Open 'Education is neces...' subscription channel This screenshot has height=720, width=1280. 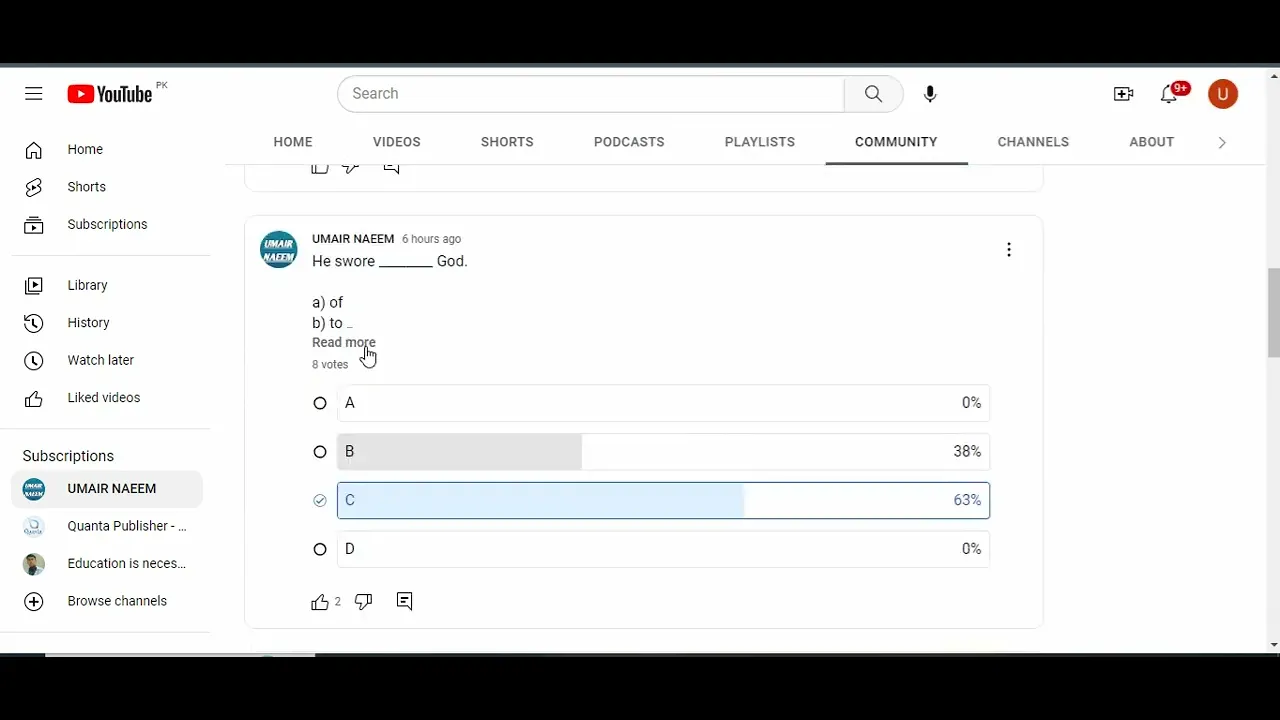(x=107, y=564)
